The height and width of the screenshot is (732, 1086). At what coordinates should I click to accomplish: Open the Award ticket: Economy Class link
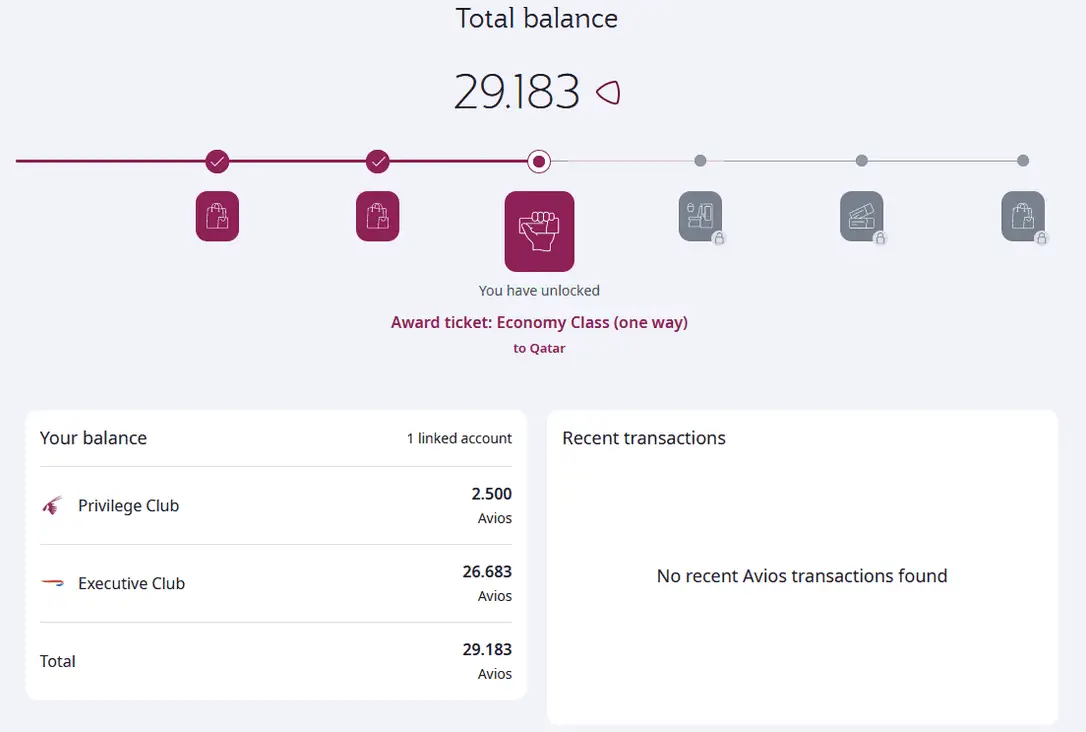[x=539, y=322]
